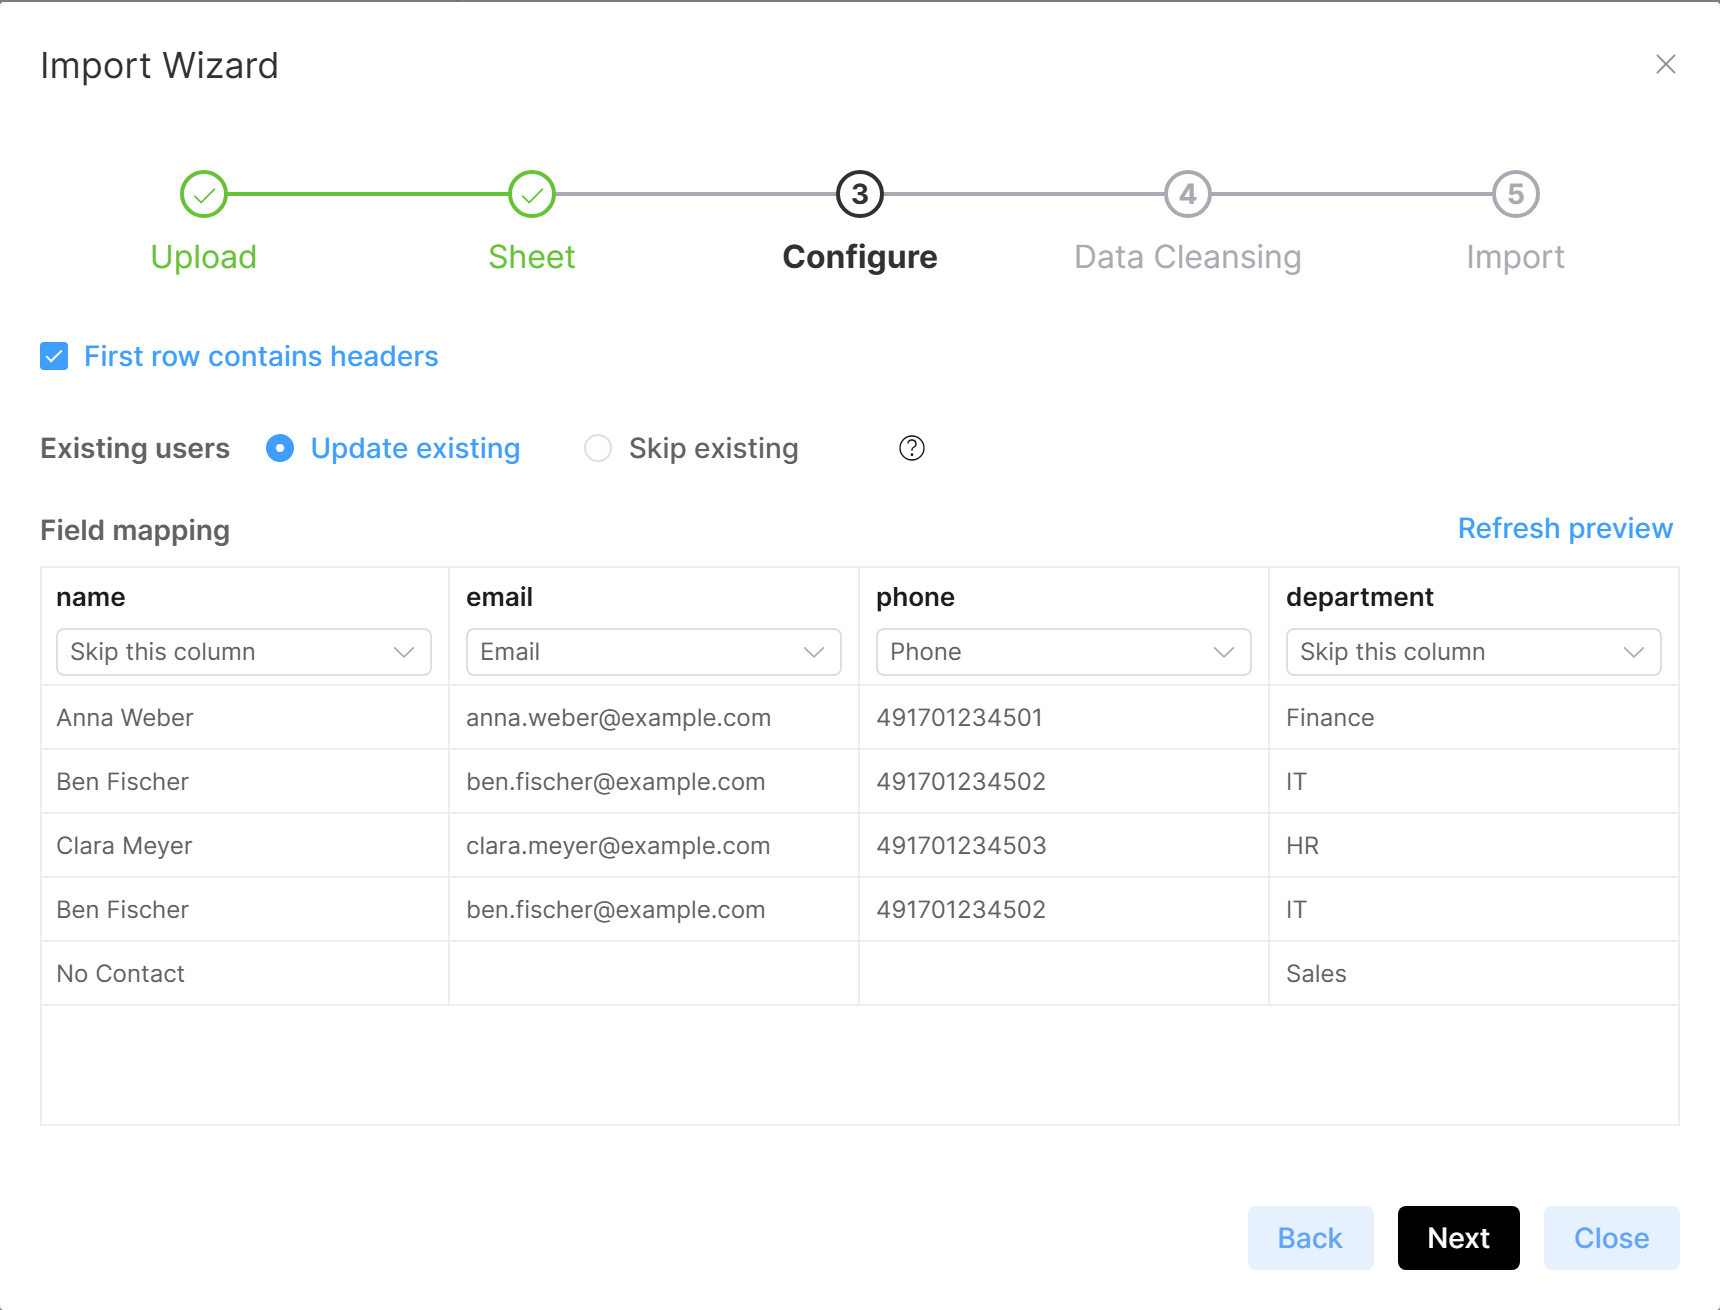Close the Import Wizard with the X icon

click(1665, 64)
